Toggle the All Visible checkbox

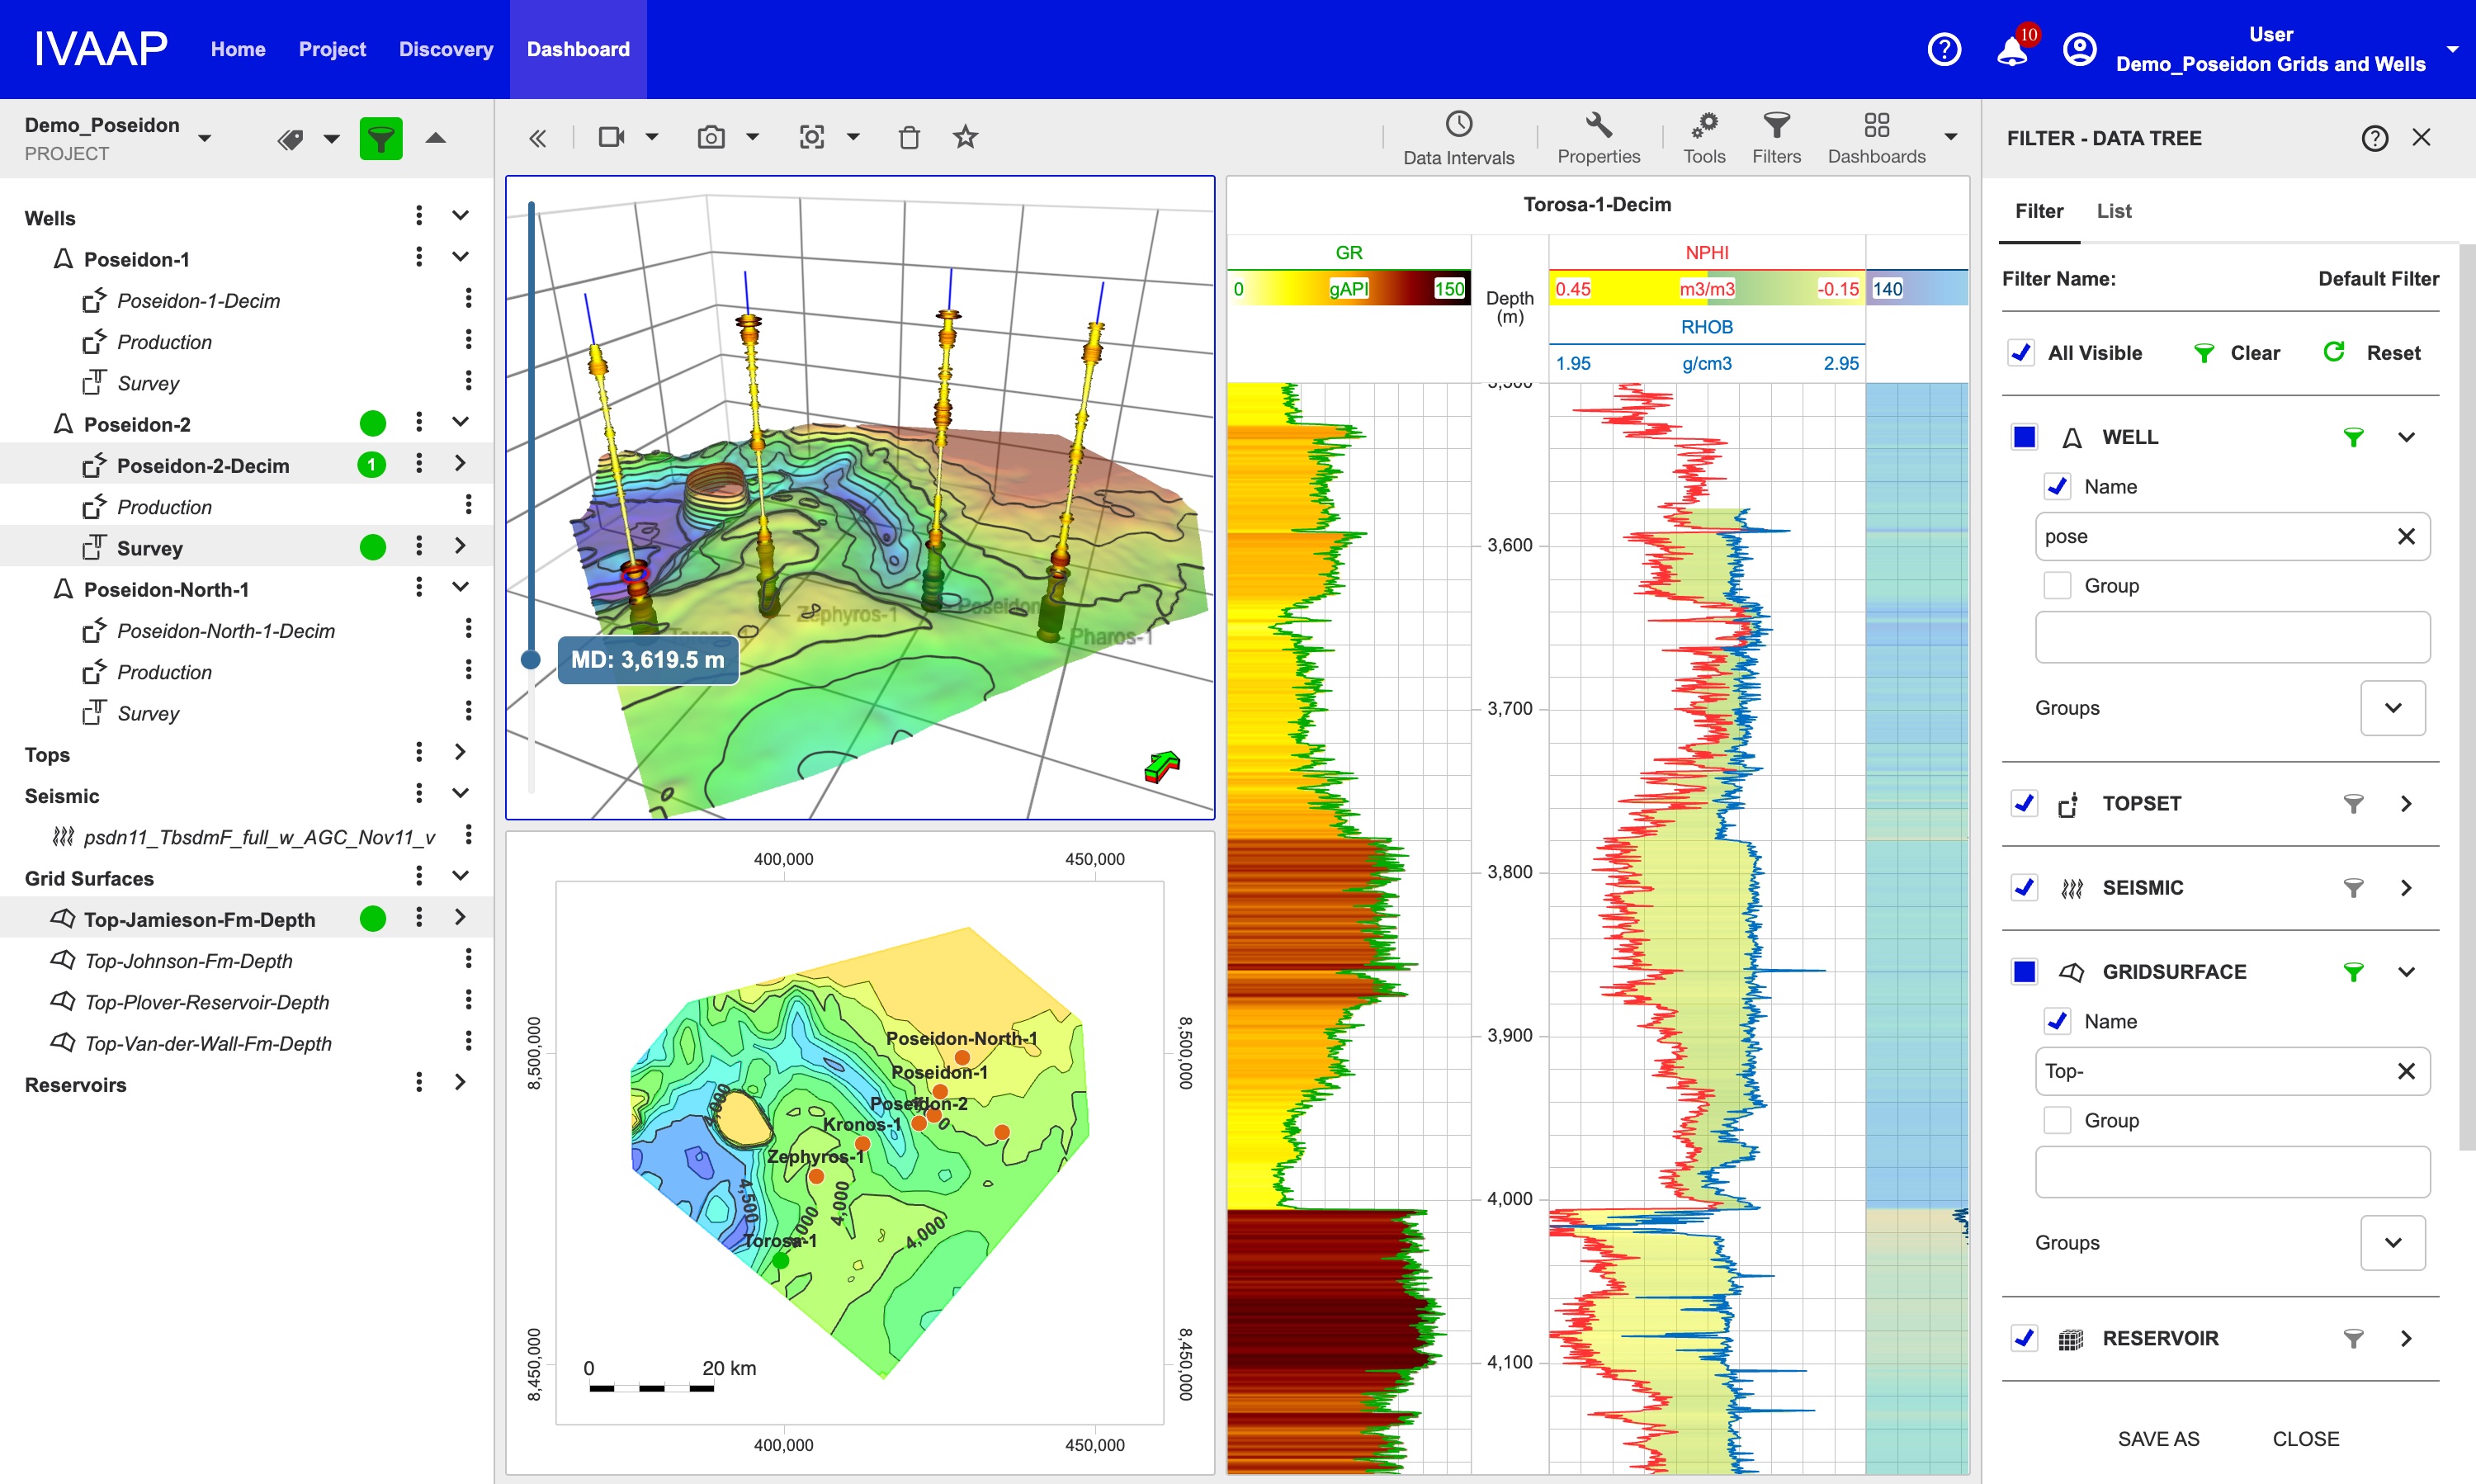click(x=2021, y=353)
